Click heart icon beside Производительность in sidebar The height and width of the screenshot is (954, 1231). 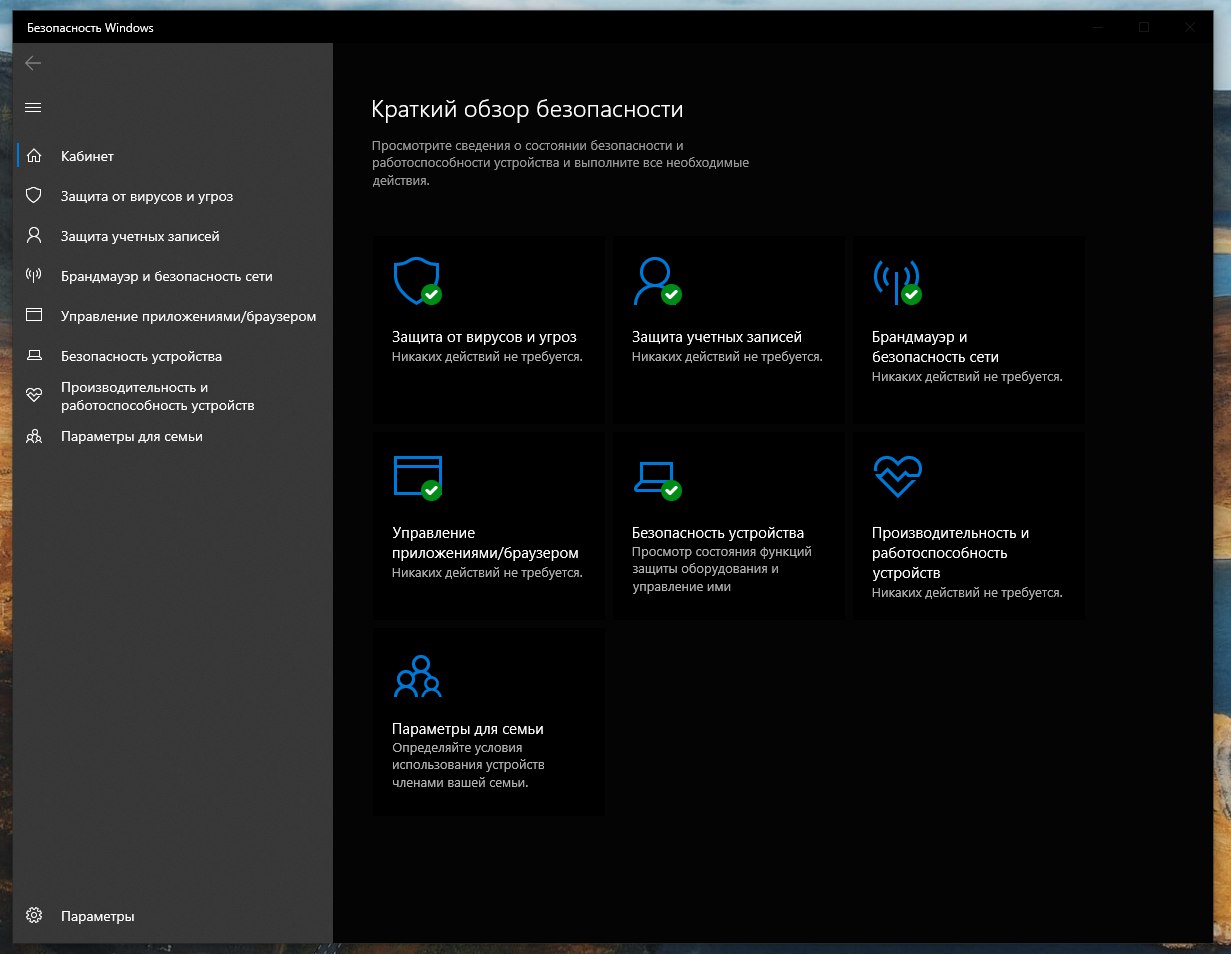[34, 396]
